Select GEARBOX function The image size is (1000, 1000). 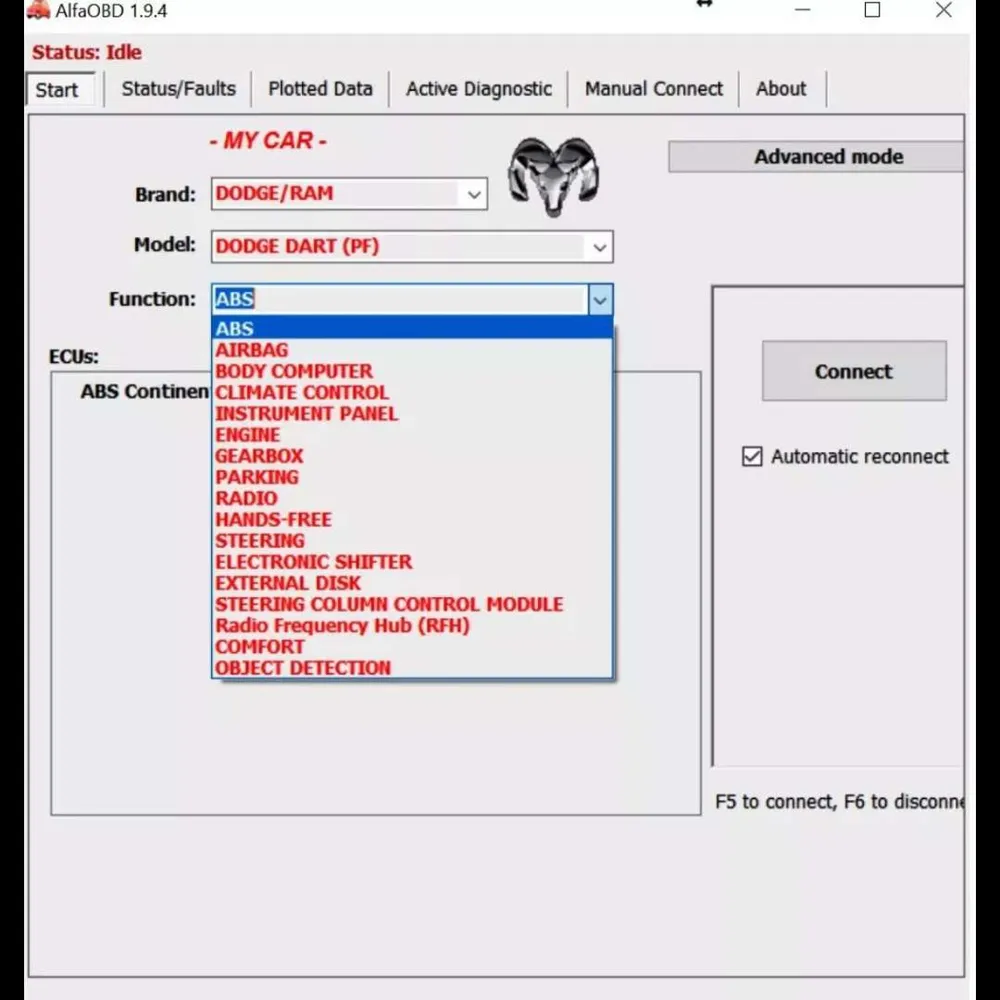tap(412, 455)
